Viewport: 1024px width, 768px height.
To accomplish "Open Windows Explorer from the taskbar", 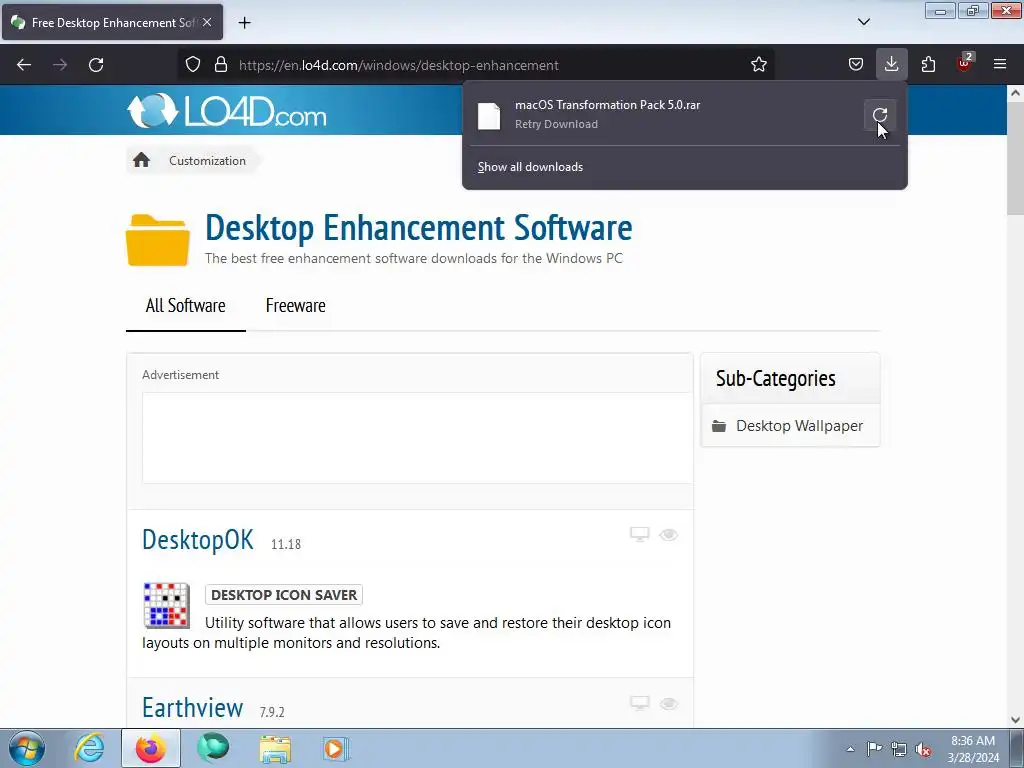I will tap(275, 749).
